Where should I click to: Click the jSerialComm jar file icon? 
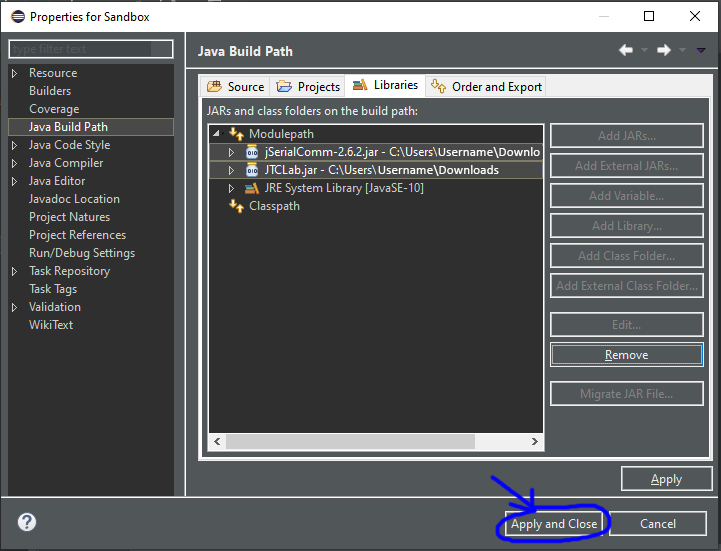point(252,152)
